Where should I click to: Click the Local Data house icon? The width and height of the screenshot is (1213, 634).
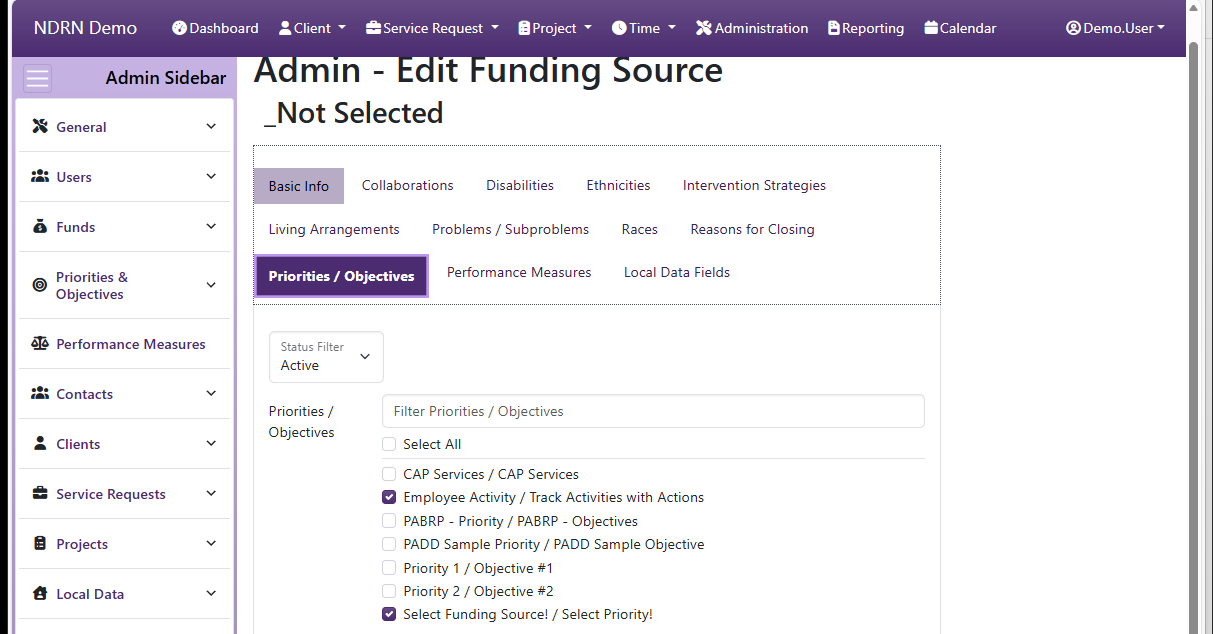(40, 594)
